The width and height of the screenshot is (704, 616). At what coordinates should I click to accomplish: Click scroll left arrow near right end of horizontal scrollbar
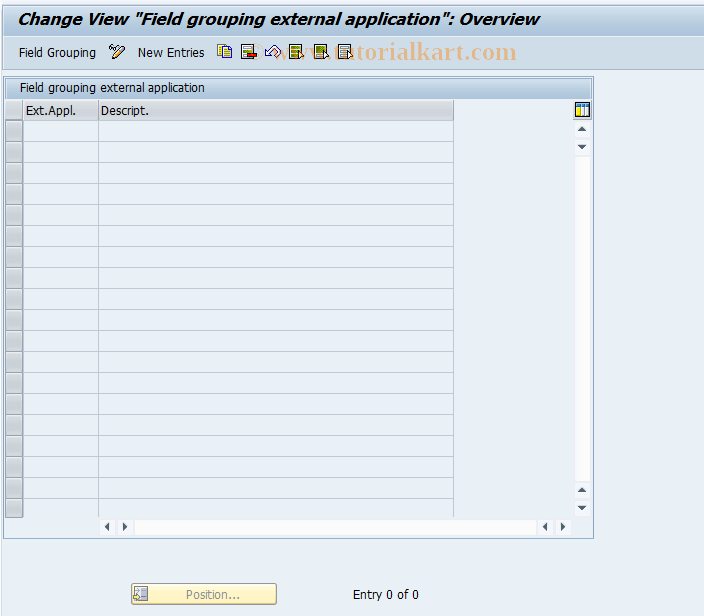[545, 527]
